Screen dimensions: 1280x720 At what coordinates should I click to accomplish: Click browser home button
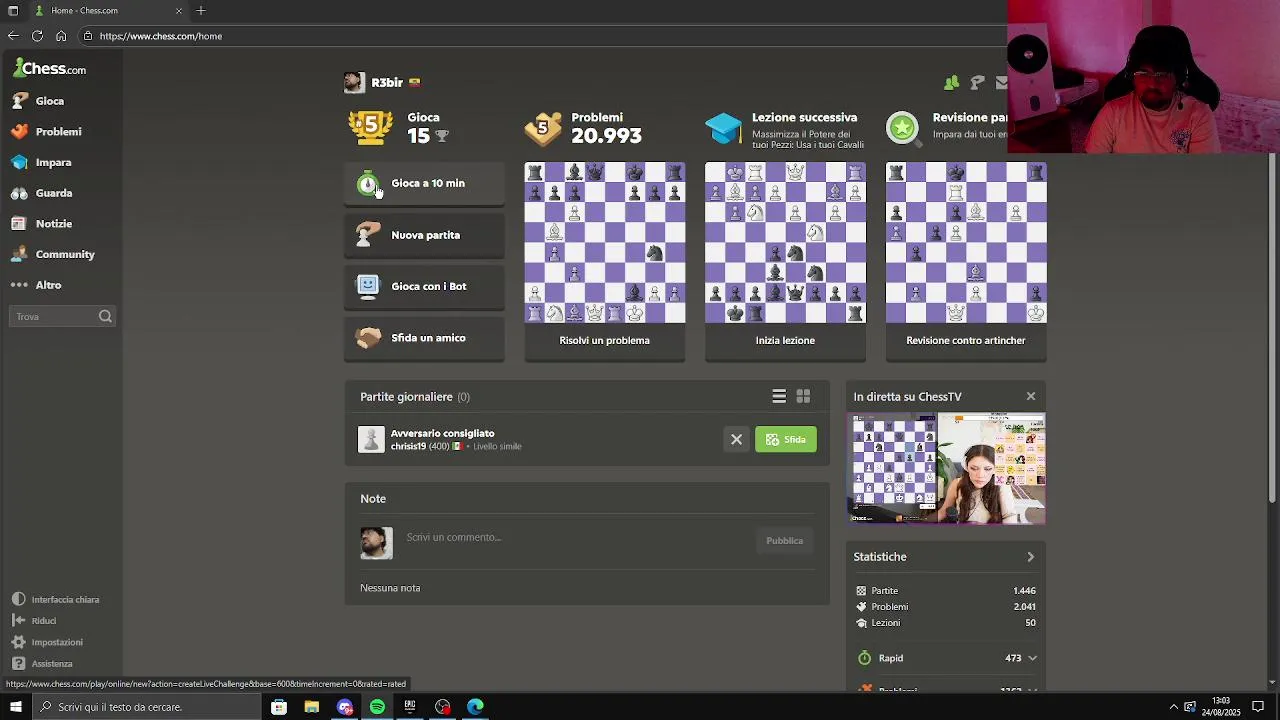pos(61,36)
